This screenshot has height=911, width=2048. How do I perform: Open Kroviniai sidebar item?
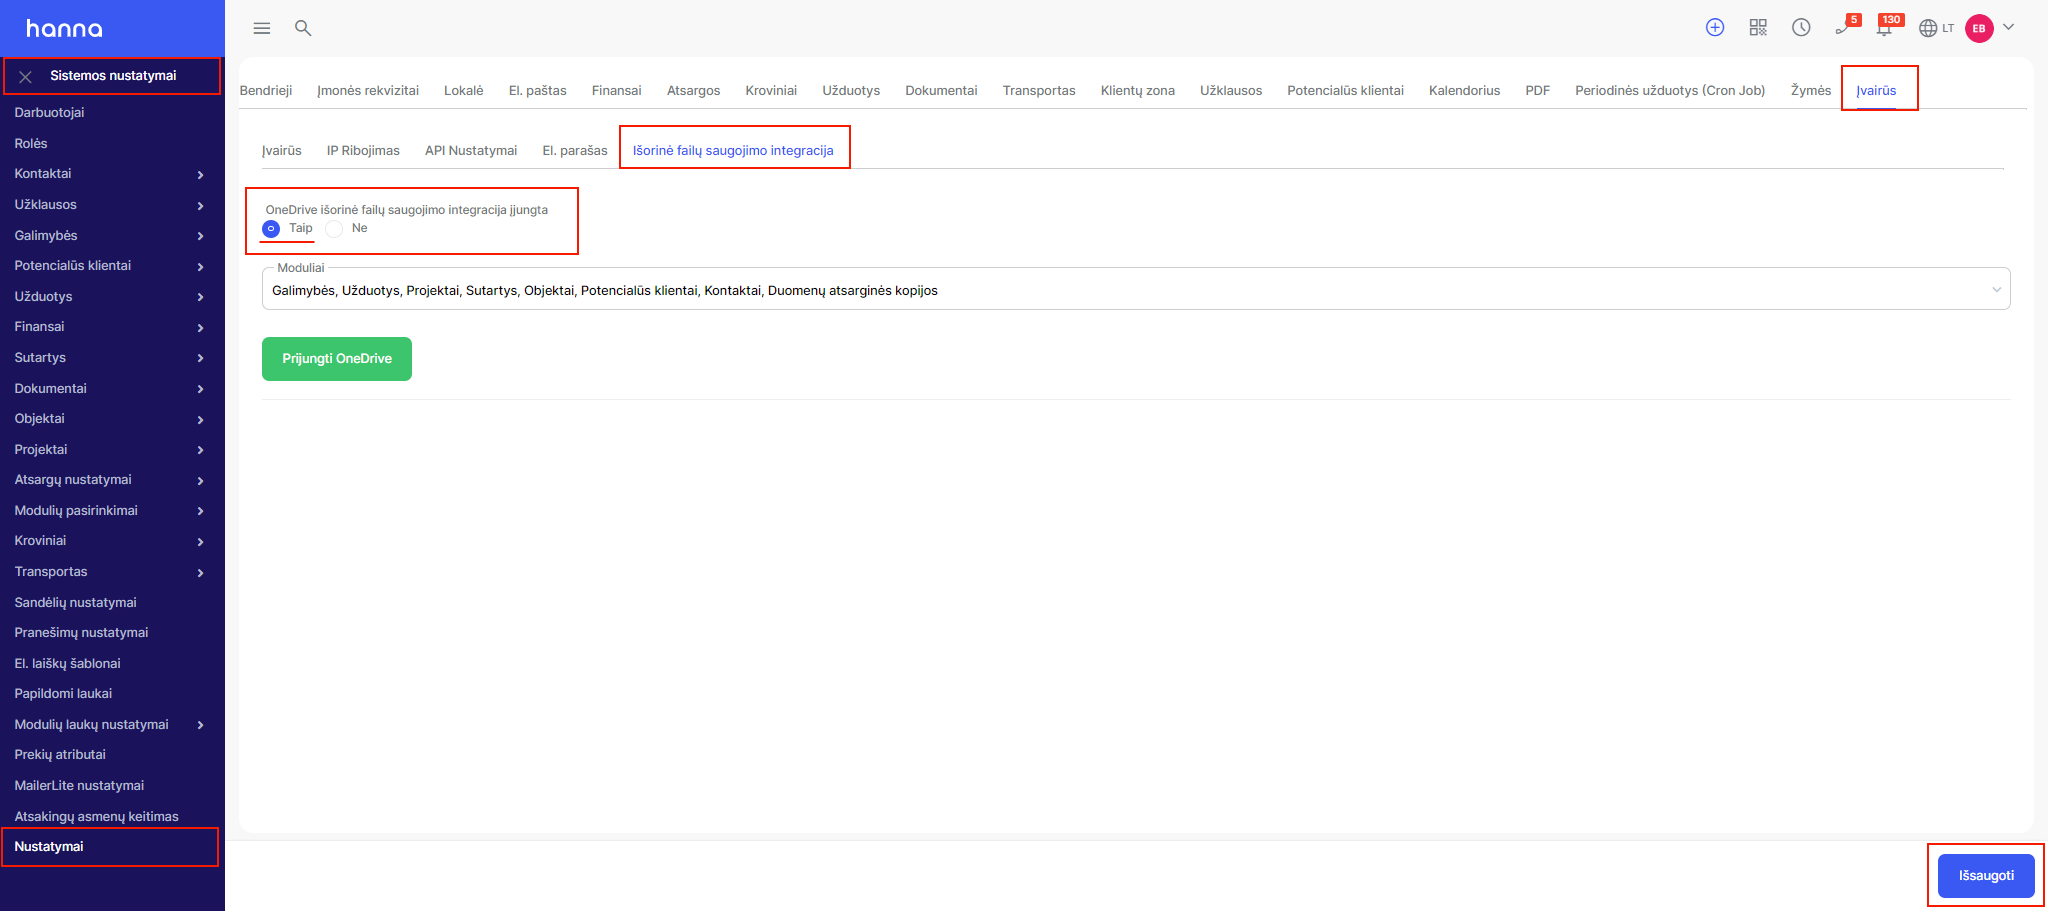[x=40, y=540]
